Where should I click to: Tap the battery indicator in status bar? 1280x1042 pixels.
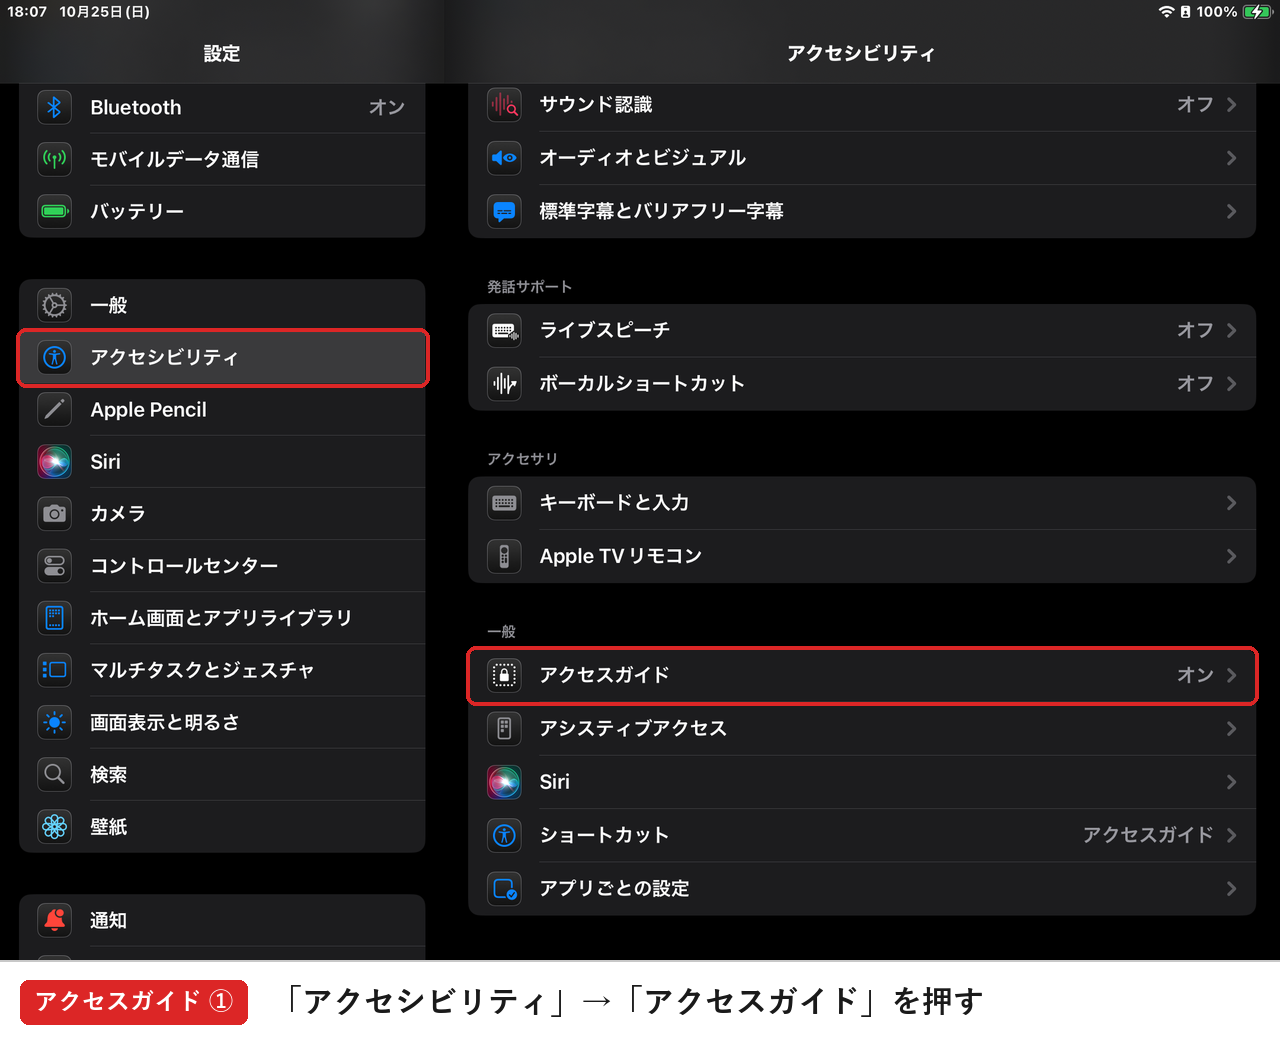tap(1257, 12)
